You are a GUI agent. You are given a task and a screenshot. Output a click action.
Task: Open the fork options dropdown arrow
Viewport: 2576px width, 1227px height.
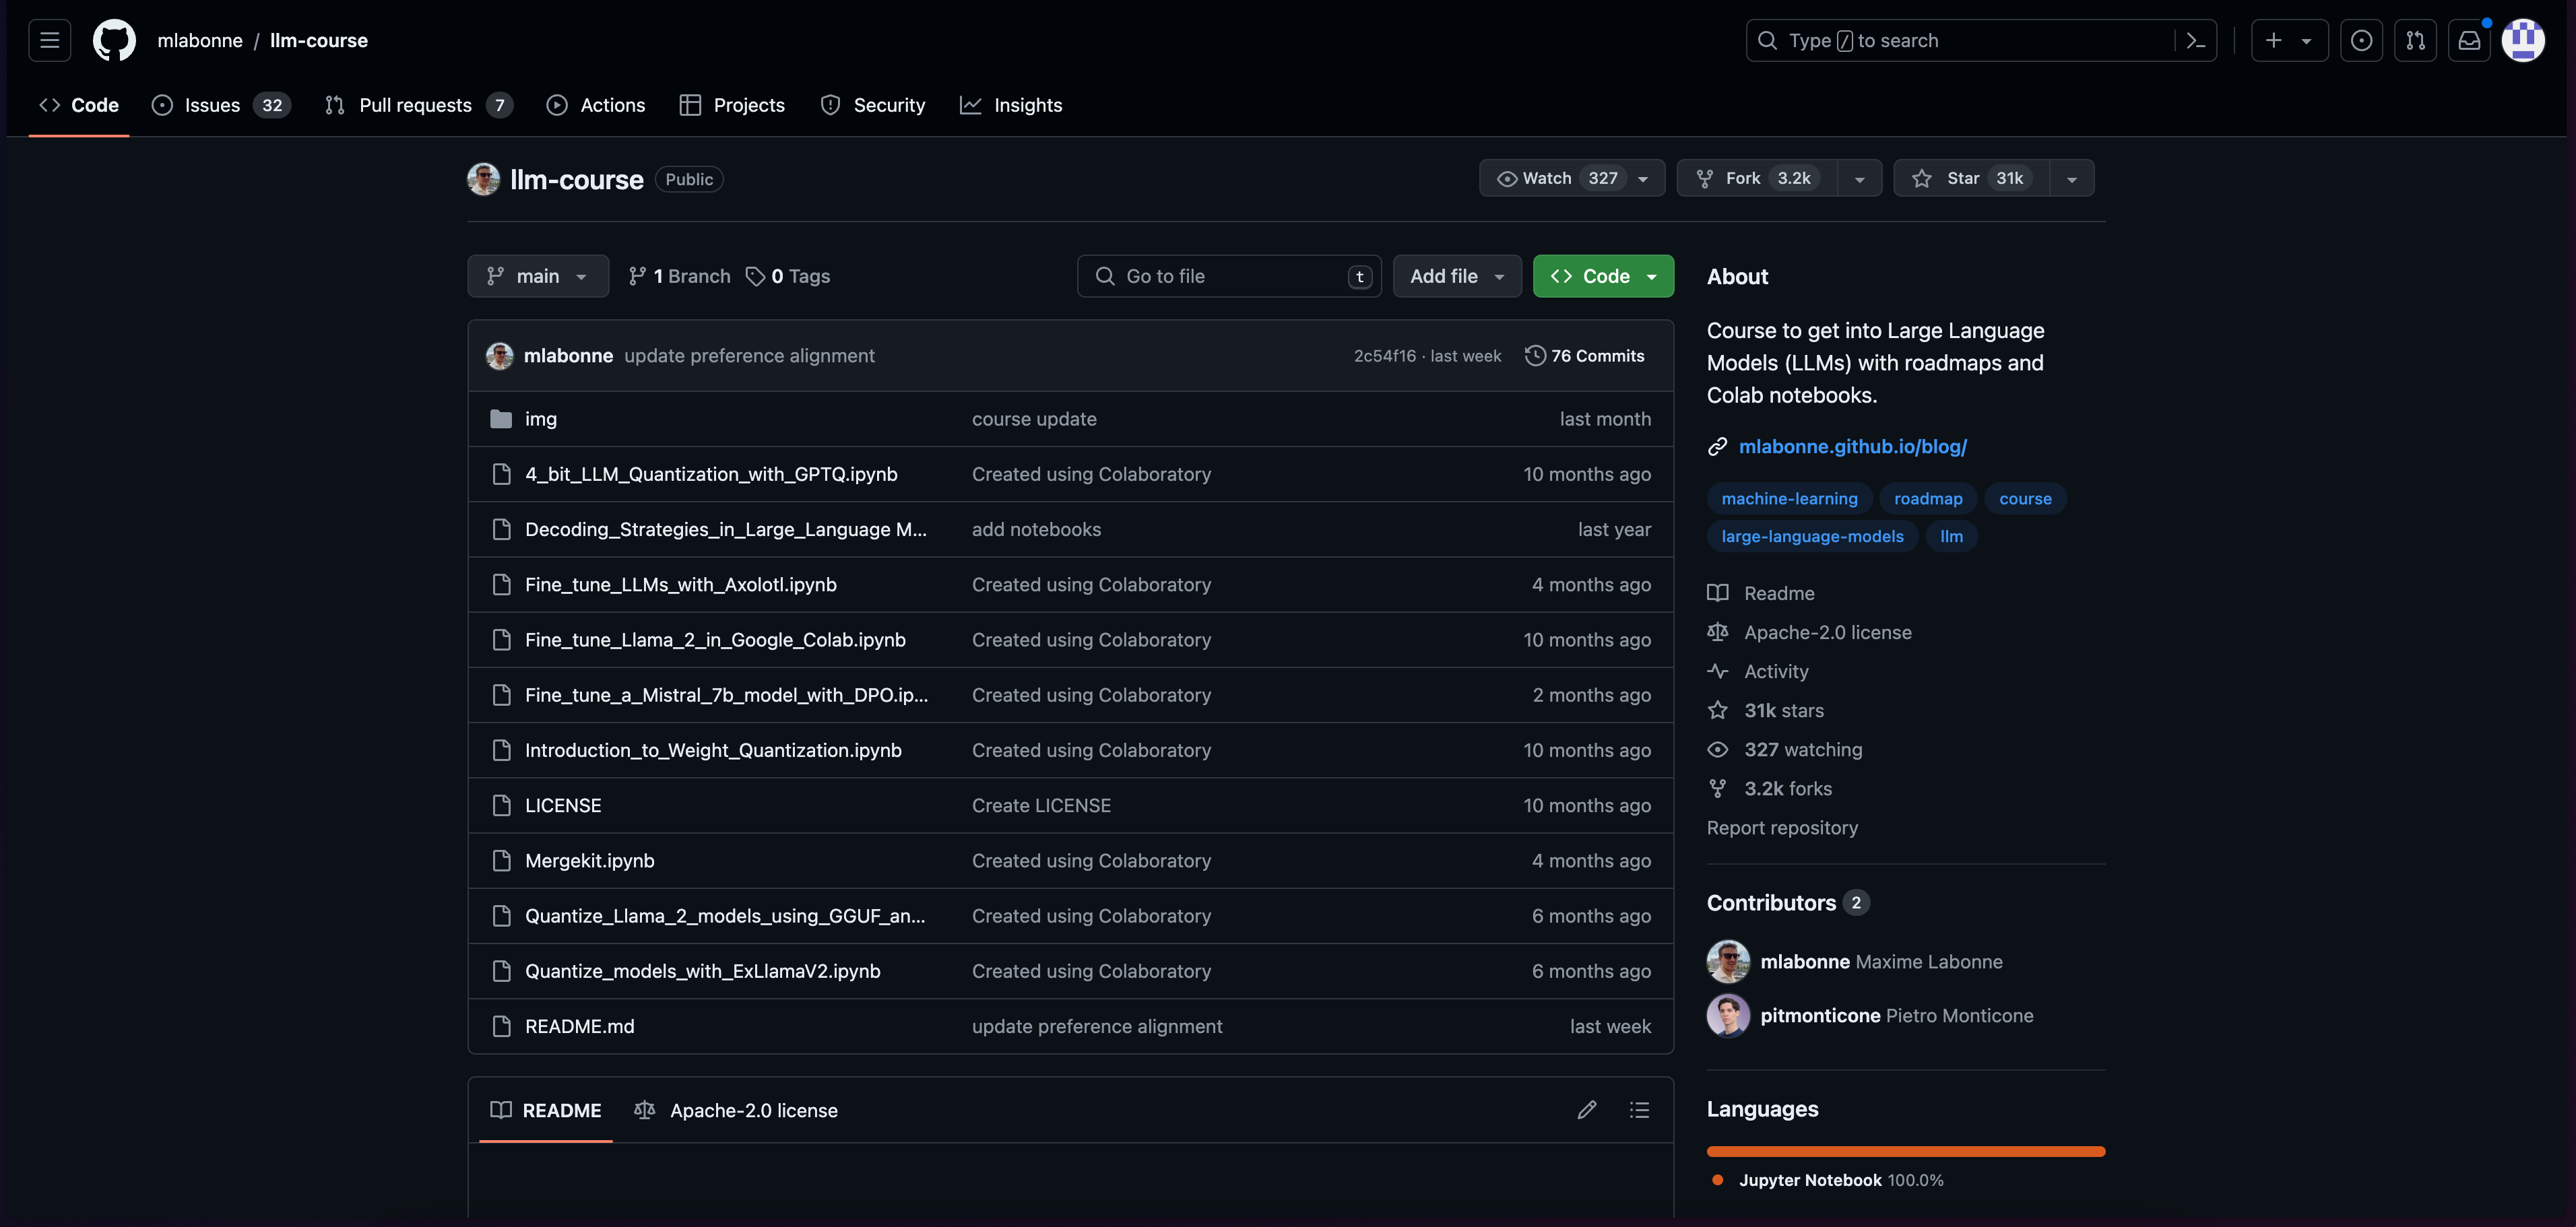[1860, 179]
